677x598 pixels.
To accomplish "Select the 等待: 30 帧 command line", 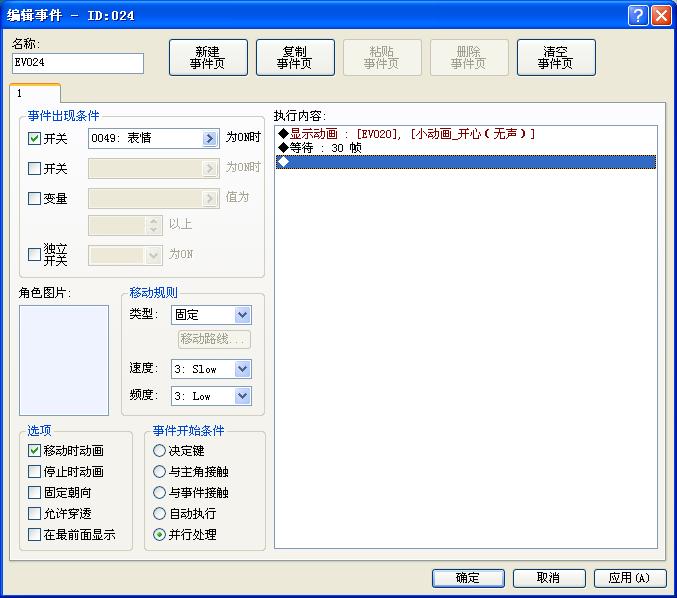I will click(x=465, y=148).
